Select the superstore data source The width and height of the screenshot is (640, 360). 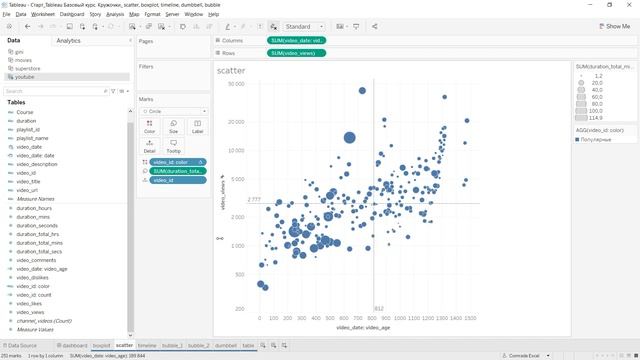[x=28, y=69]
